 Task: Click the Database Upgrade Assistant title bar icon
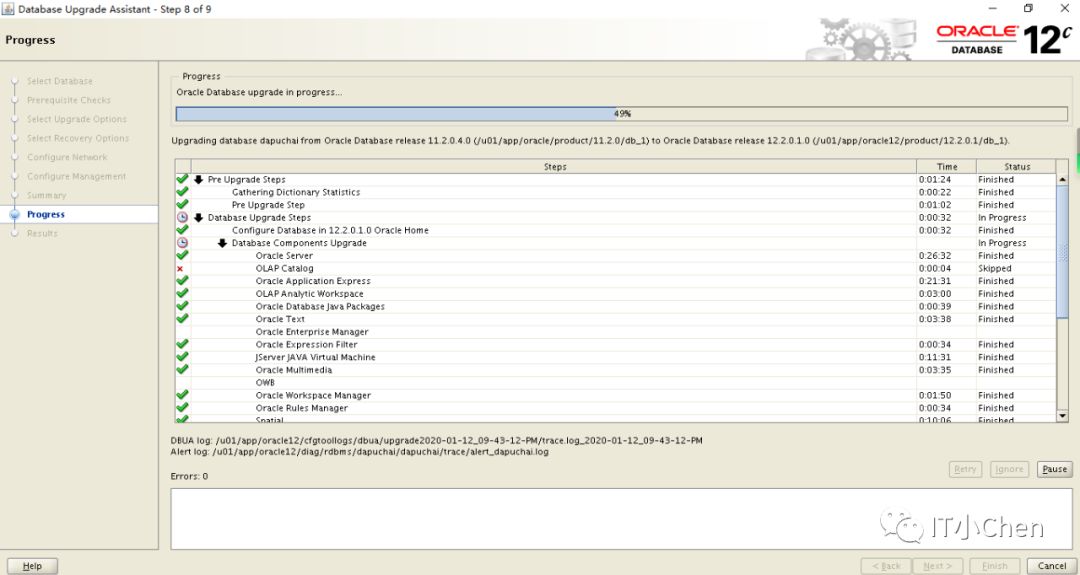click(x=8, y=9)
